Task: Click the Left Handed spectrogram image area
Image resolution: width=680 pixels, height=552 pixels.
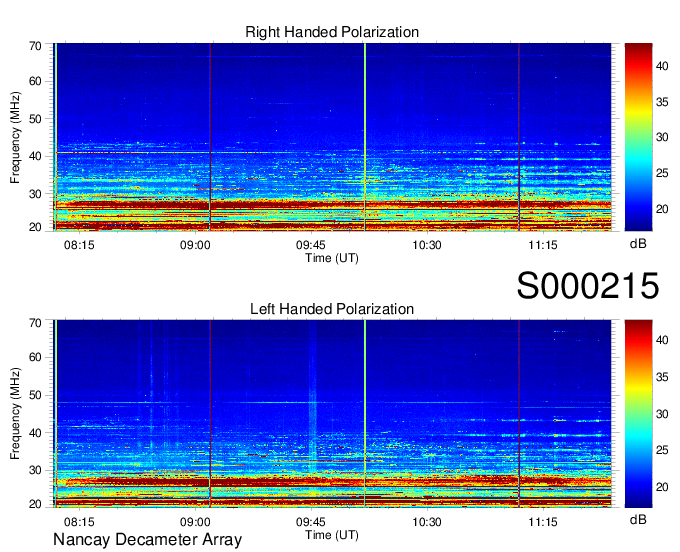Action: click(x=332, y=414)
